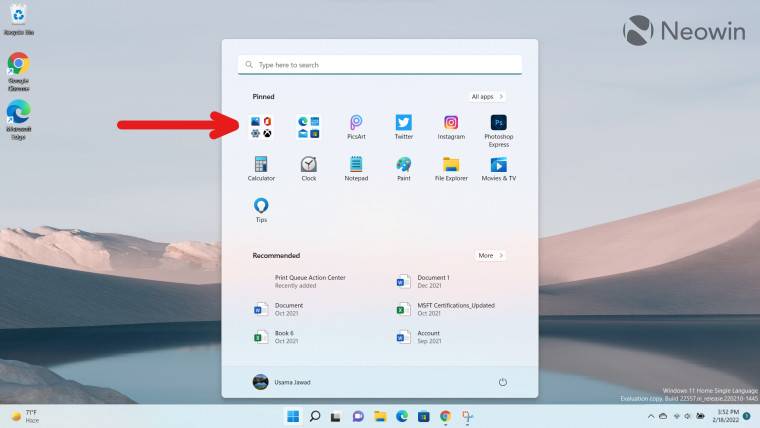Click the OneDrive cloud tray icon
Viewport: 760px width, 428px height.
[x=663, y=416]
